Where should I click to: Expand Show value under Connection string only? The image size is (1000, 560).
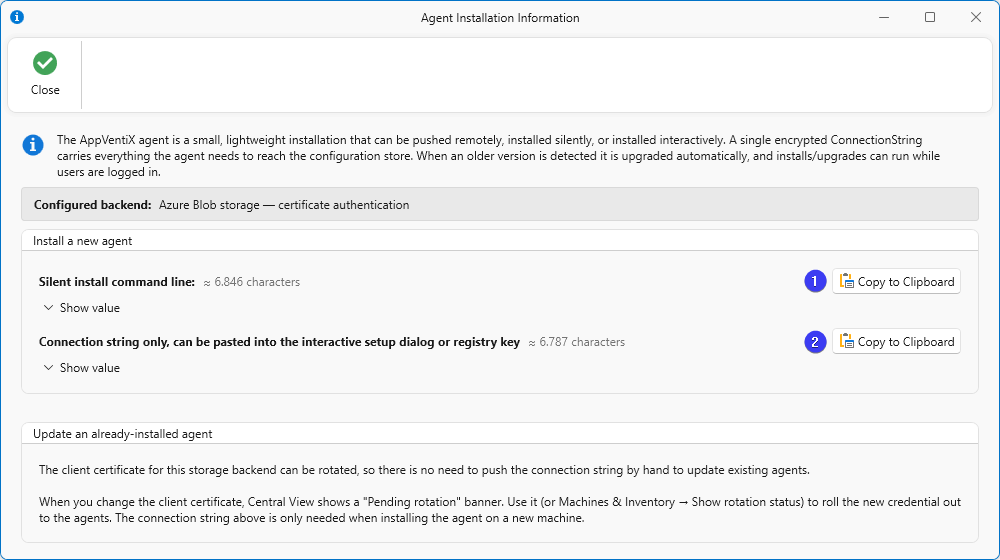pyautogui.click(x=82, y=367)
